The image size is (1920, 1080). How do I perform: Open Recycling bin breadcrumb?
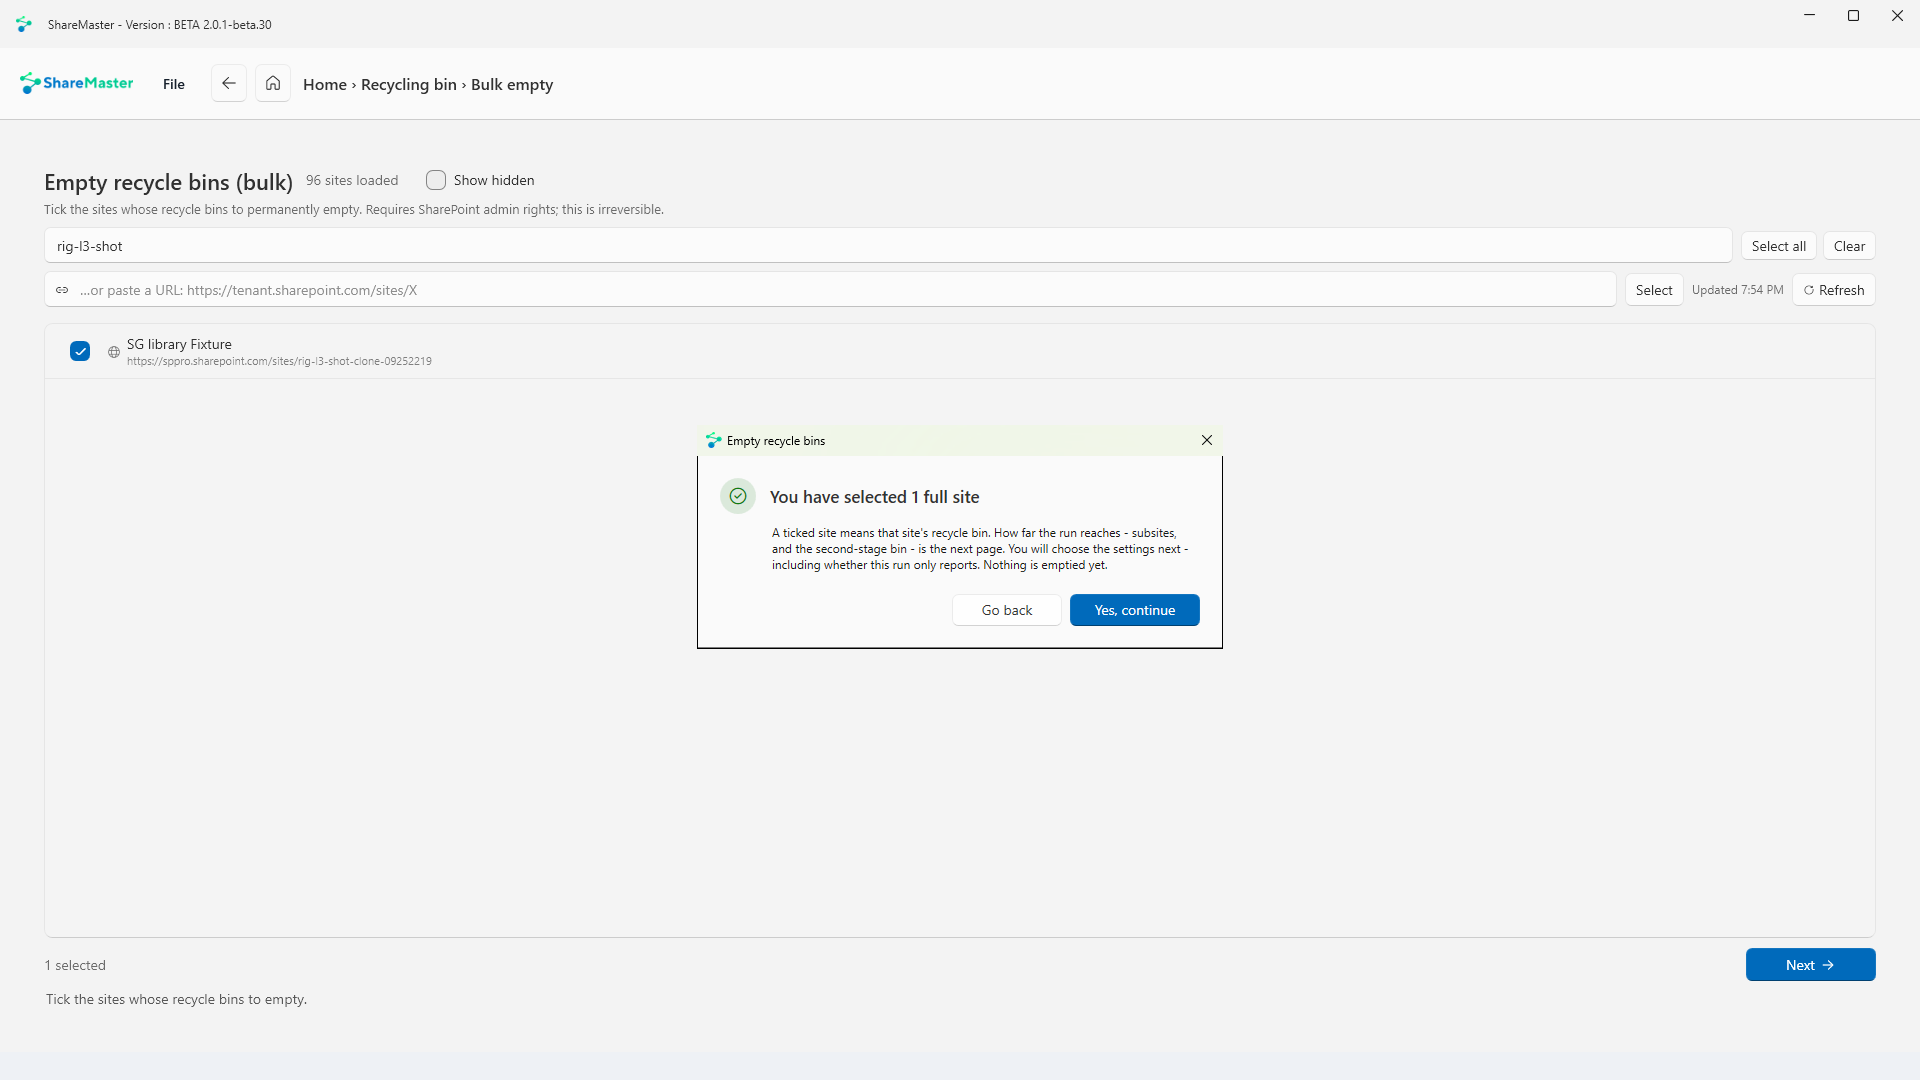[409, 85]
